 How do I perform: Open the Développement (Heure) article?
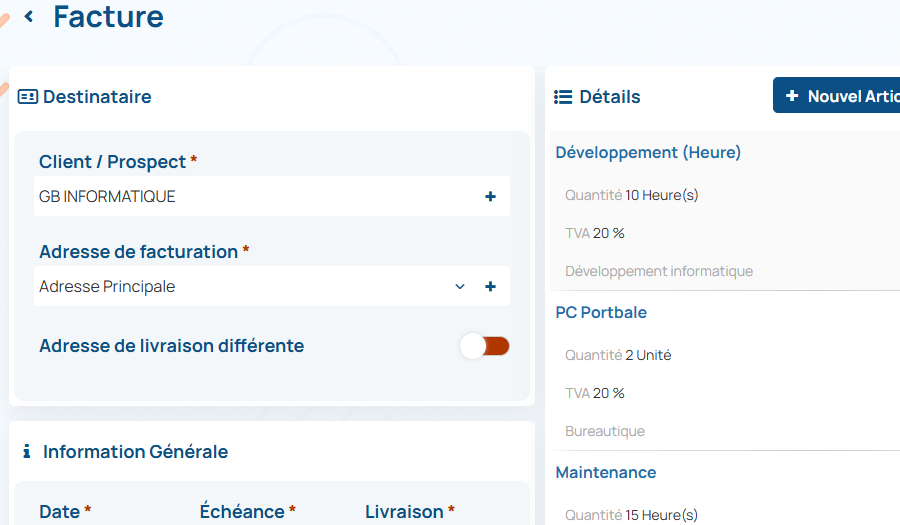click(x=648, y=153)
